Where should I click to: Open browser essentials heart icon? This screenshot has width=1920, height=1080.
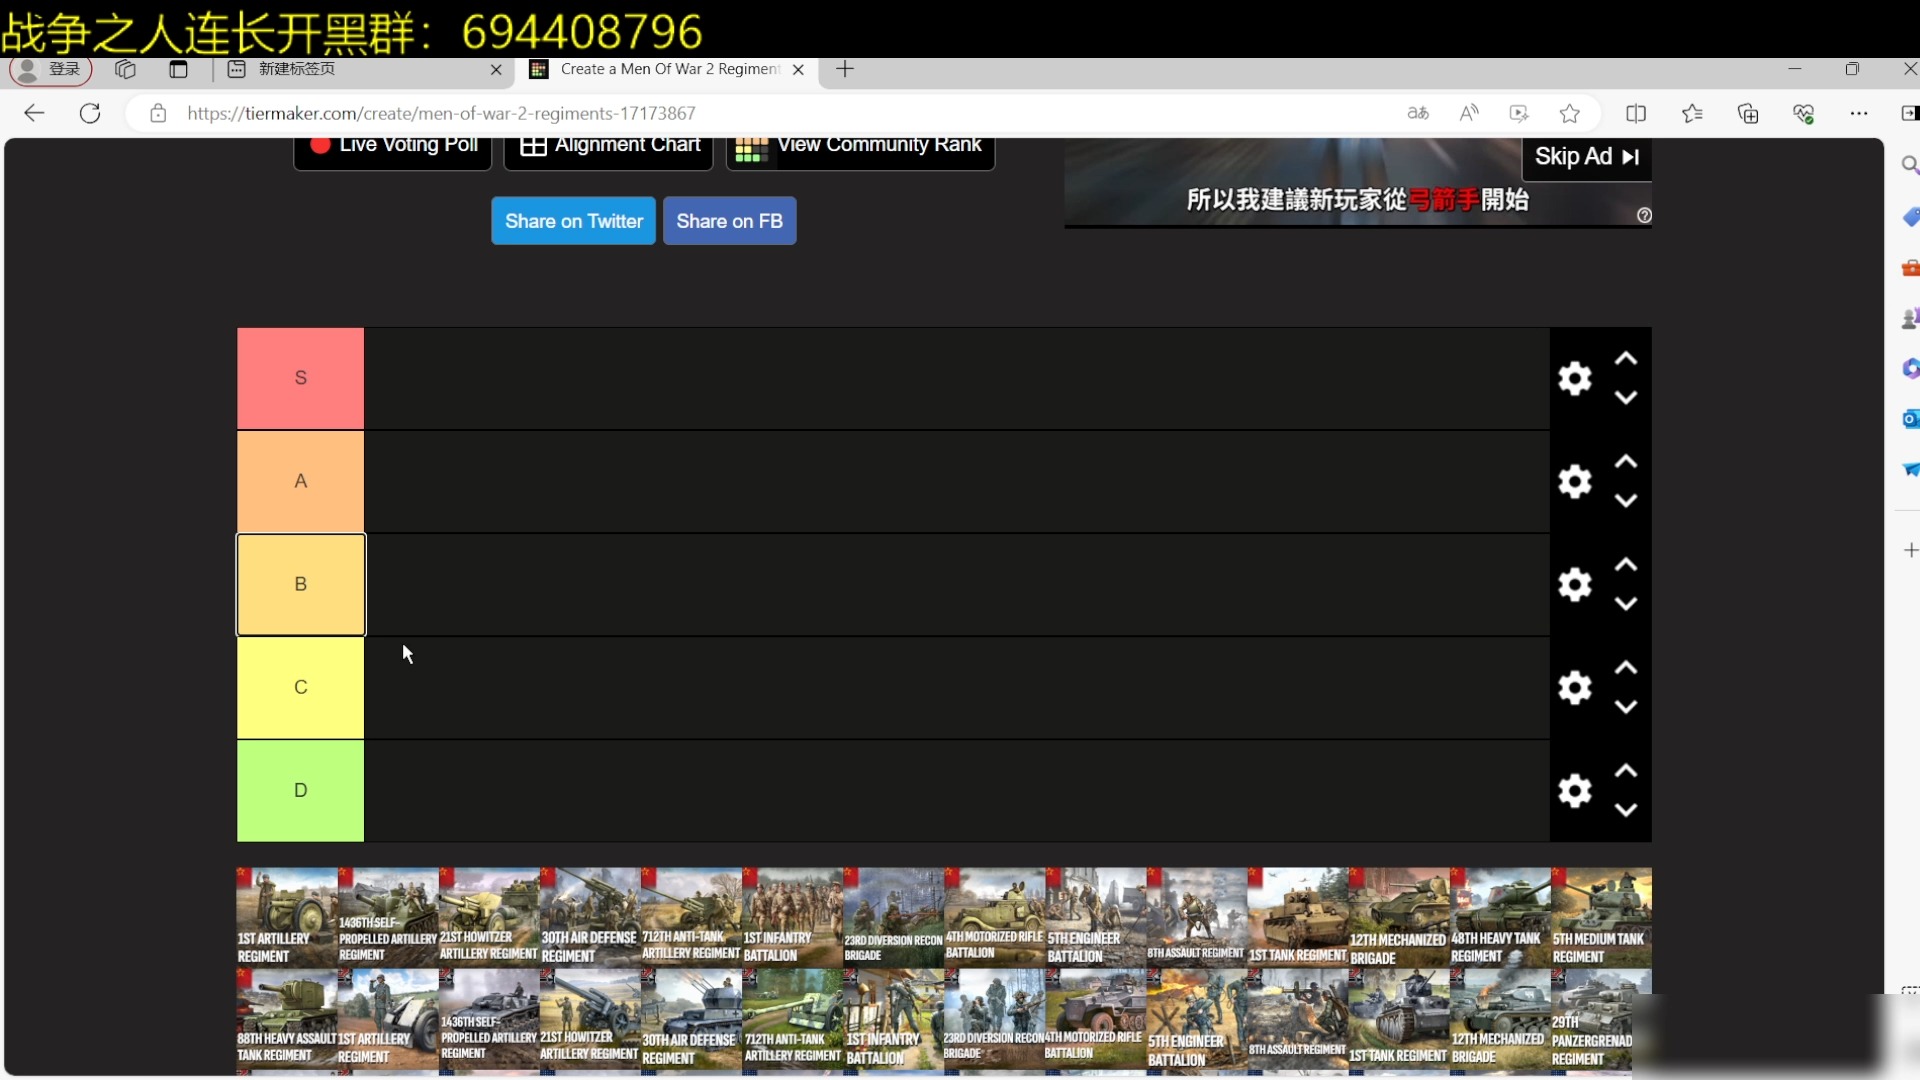click(x=1804, y=113)
